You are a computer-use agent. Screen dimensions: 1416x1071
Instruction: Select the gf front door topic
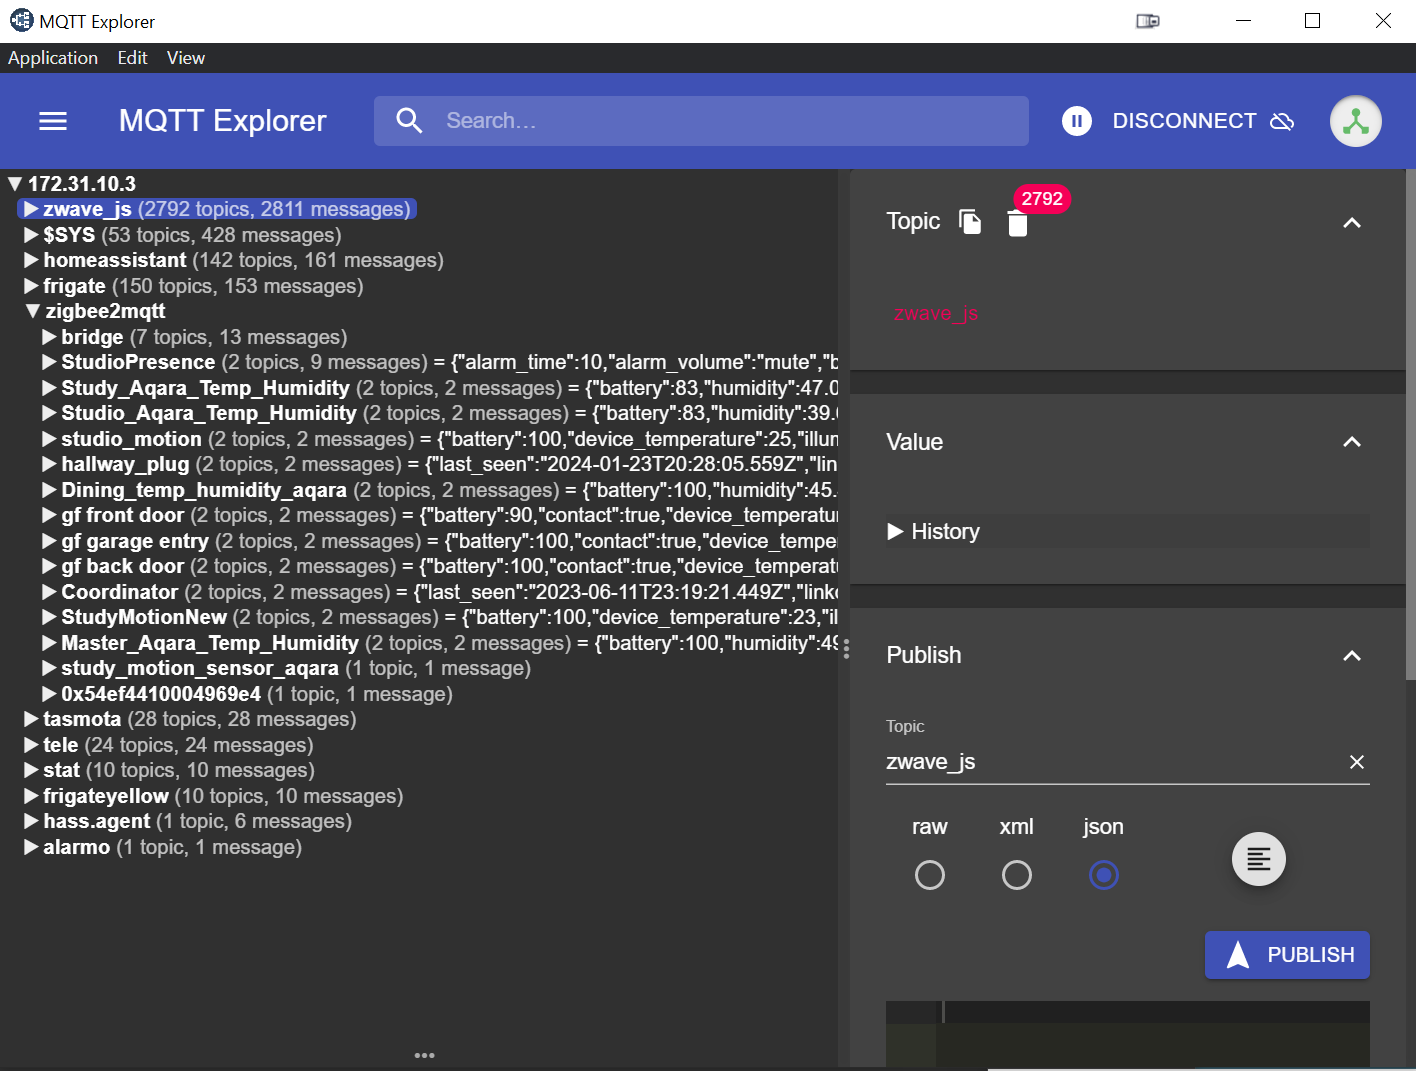(123, 515)
